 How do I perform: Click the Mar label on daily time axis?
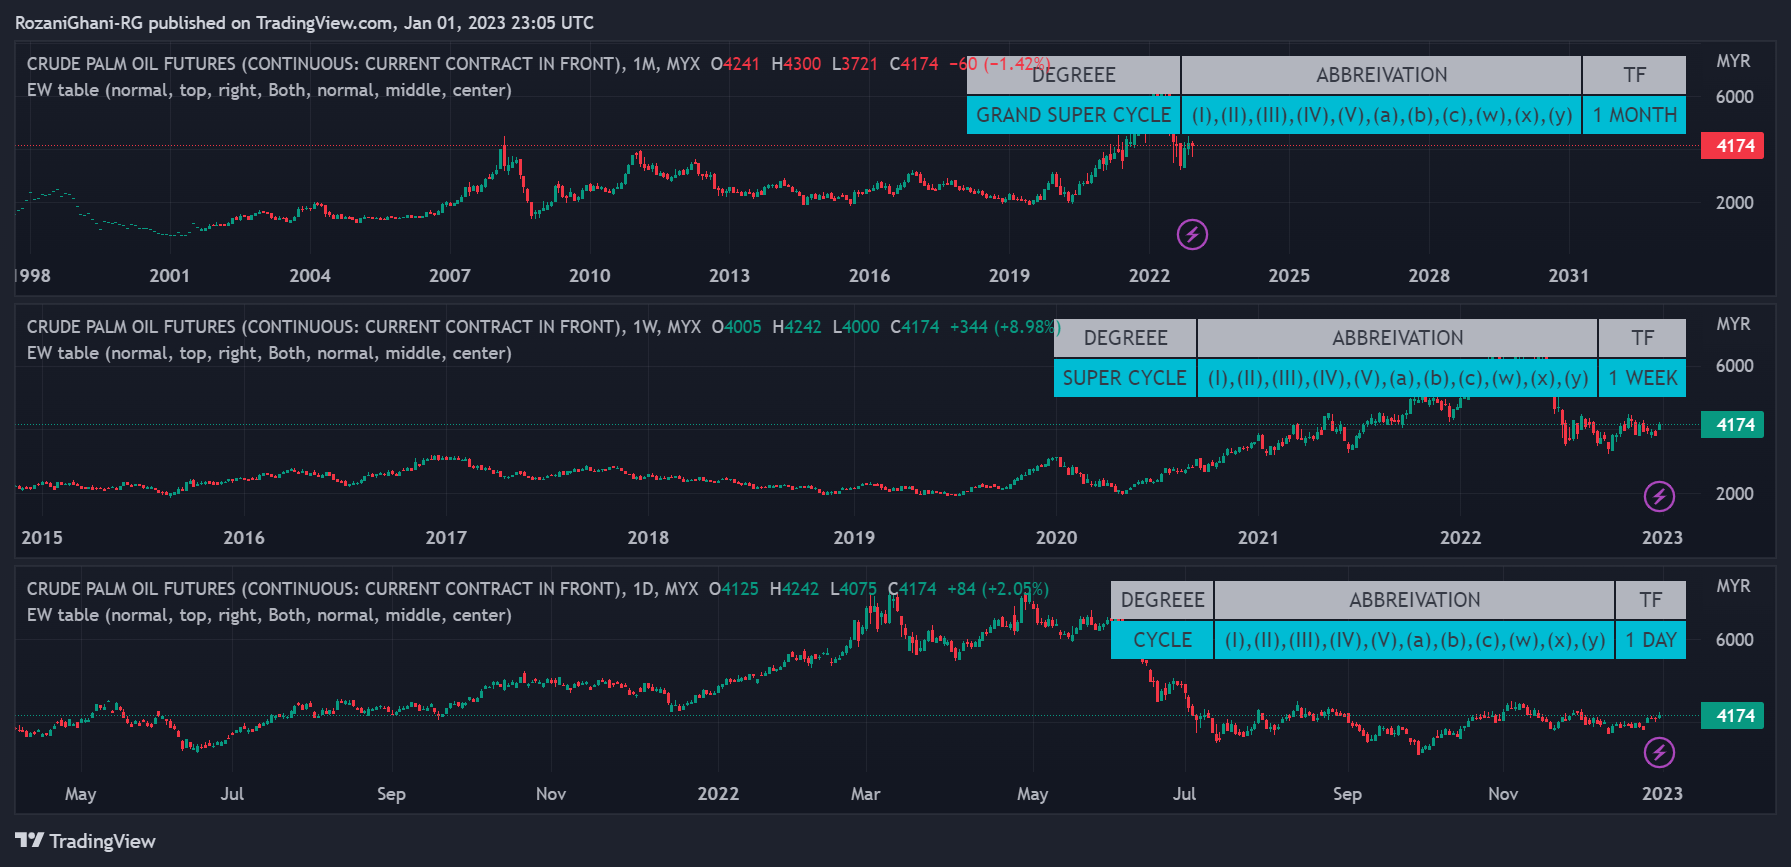click(865, 794)
